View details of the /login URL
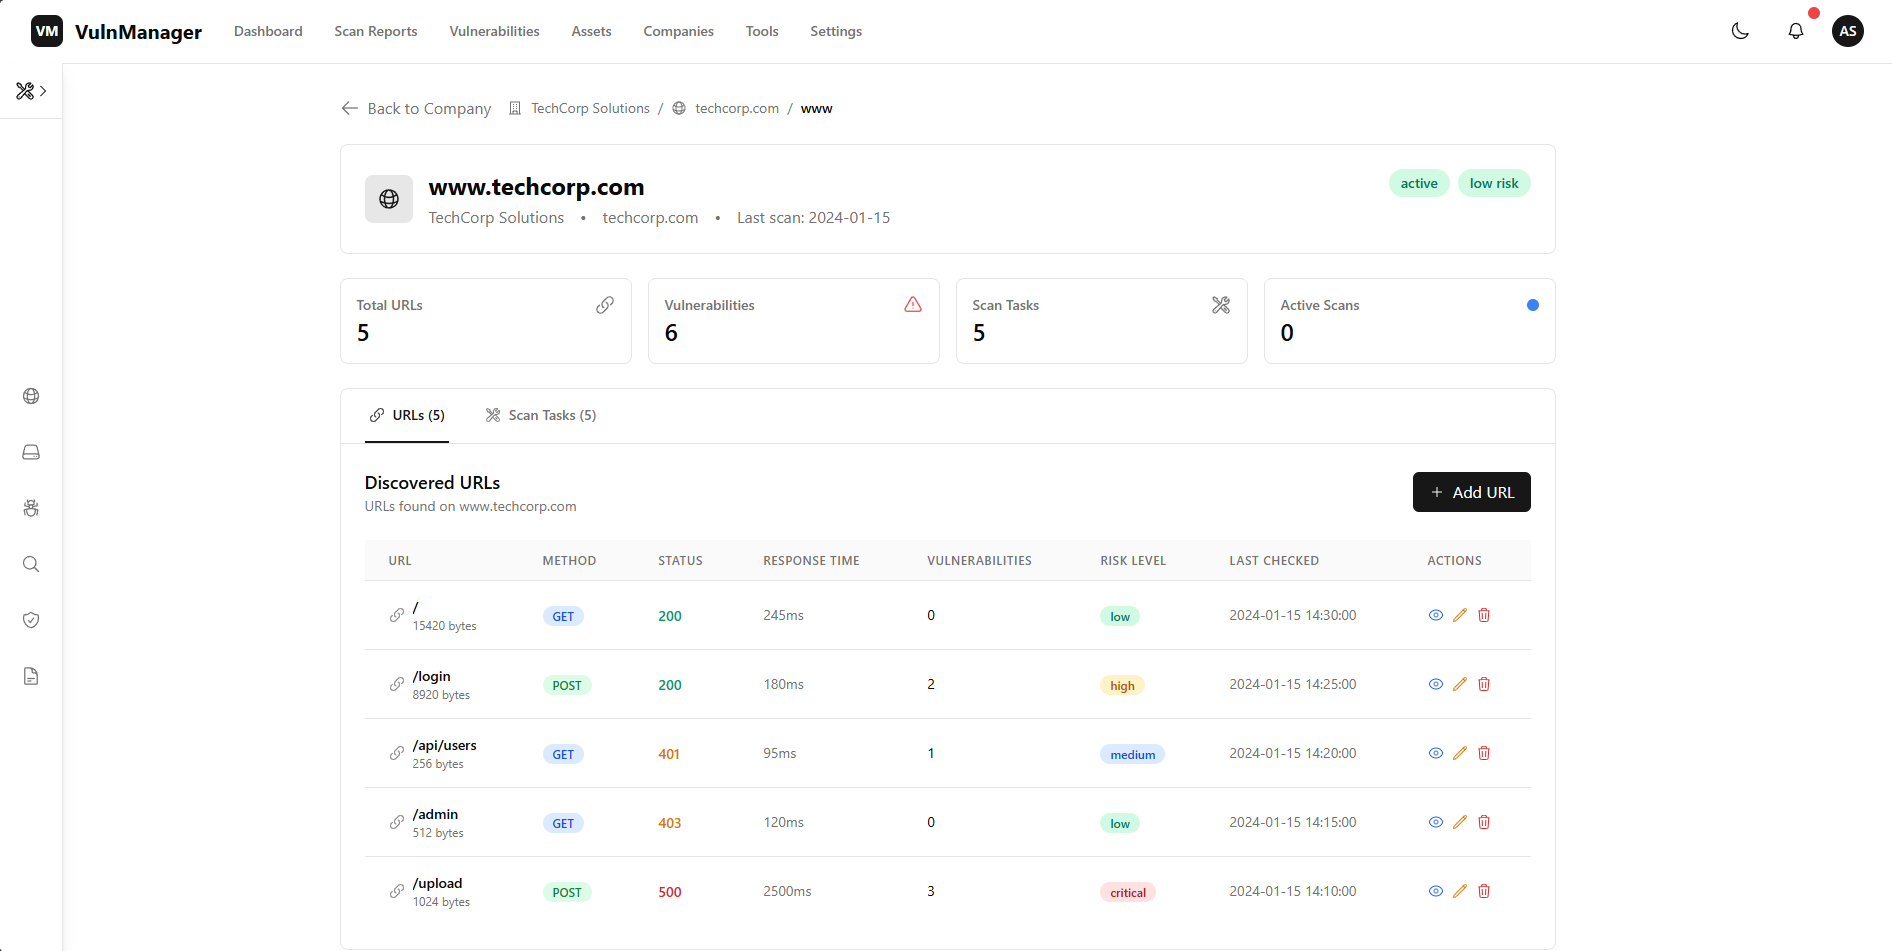 tap(1436, 684)
